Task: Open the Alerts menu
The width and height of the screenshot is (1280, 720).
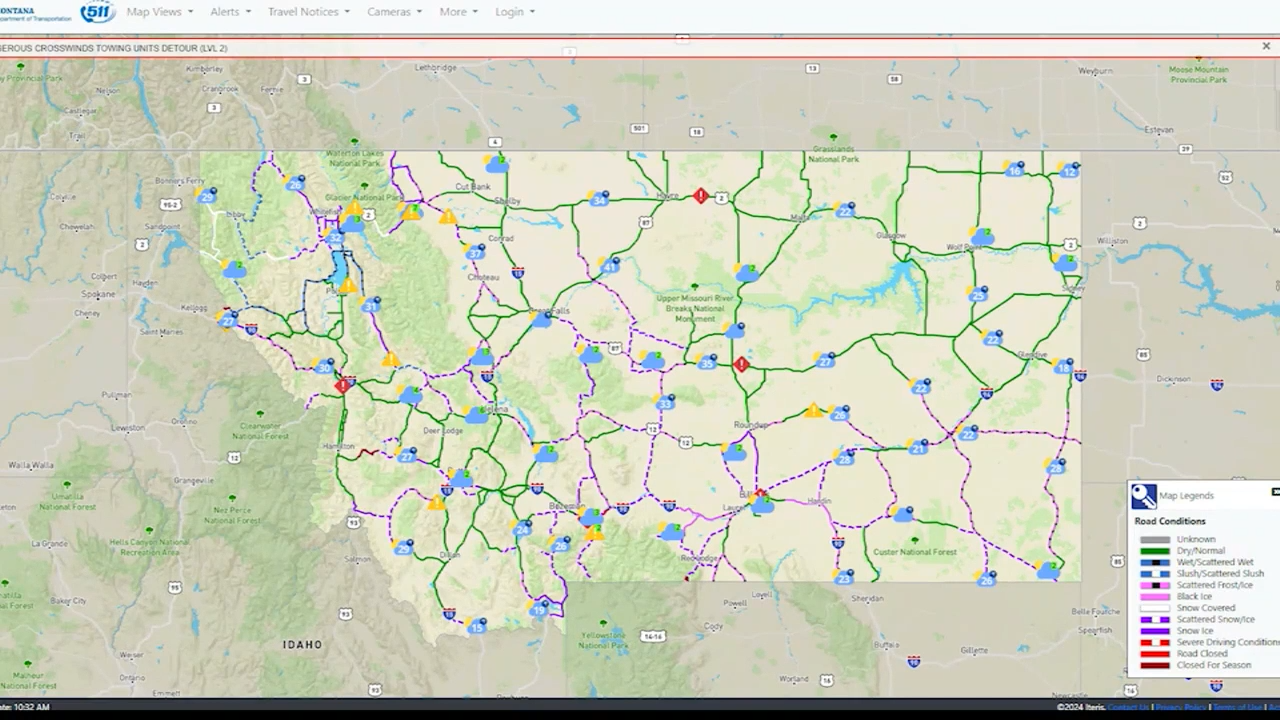Action: click(x=225, y=11)
